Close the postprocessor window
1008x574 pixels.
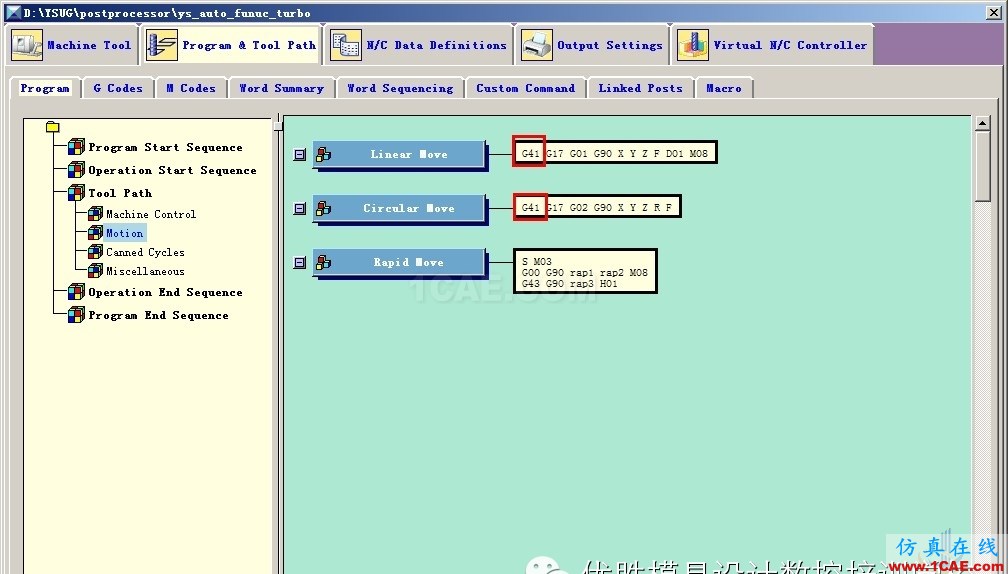coord(993,12)
